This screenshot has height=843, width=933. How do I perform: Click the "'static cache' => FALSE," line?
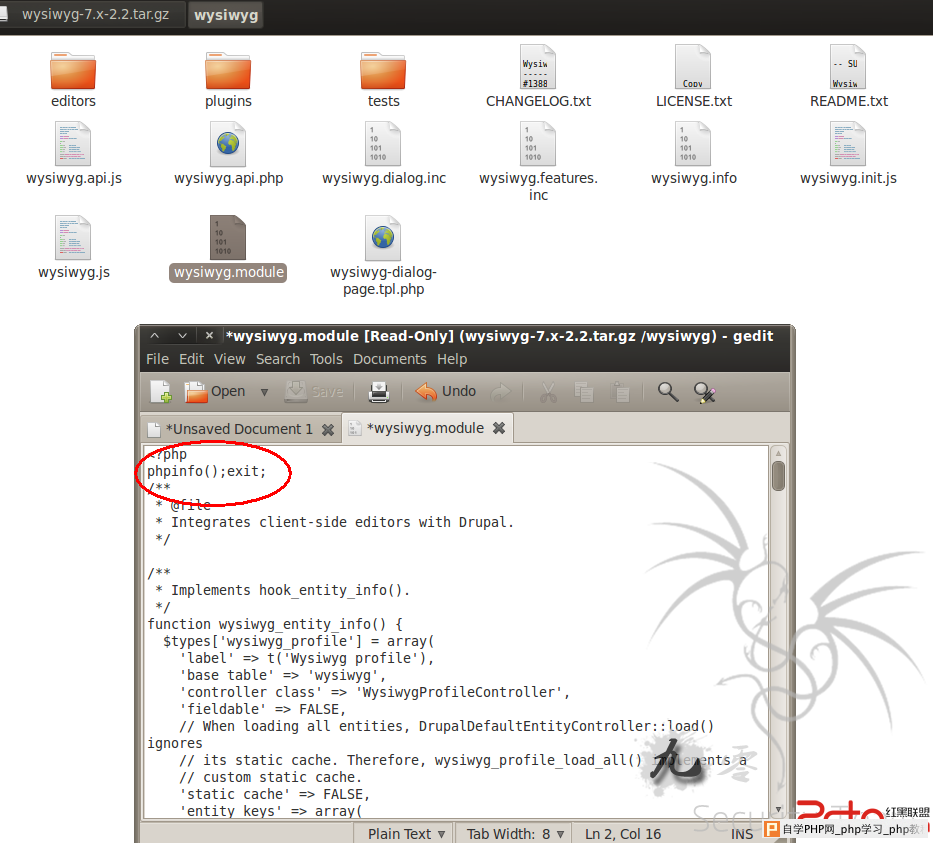click(x=275, y=794)
